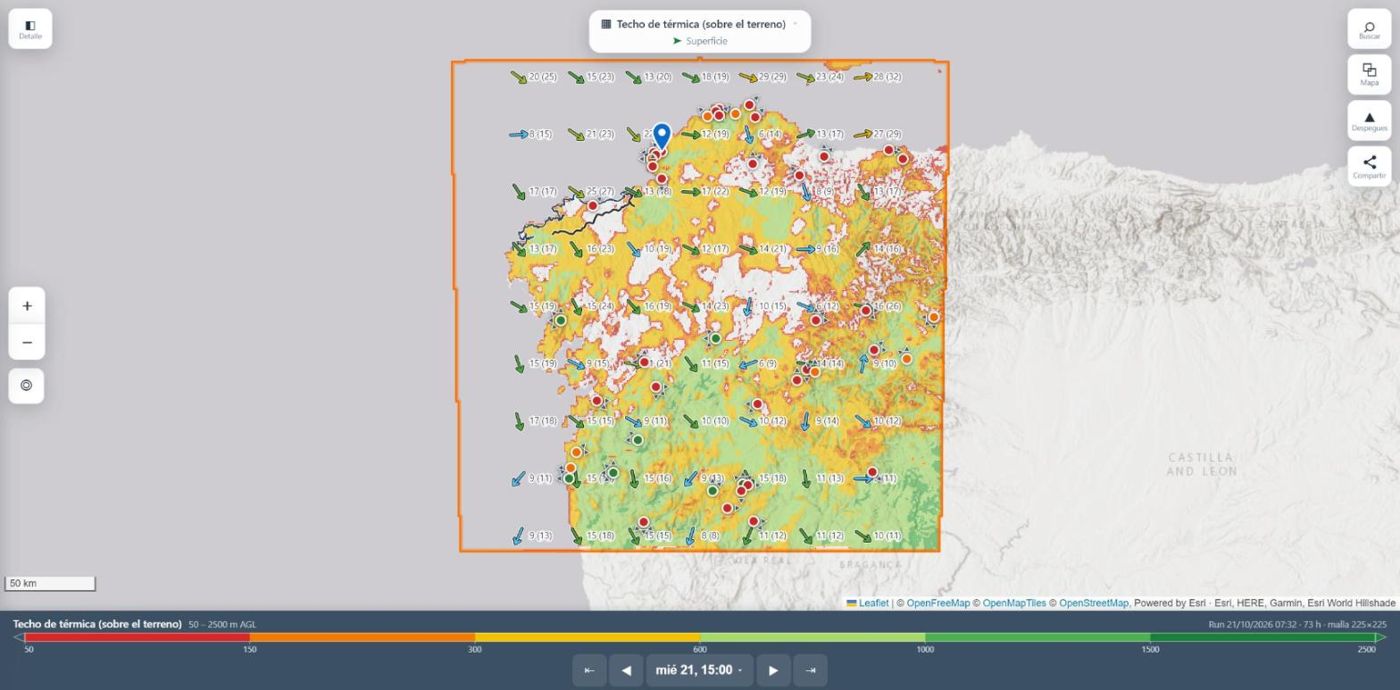Open the Detalle side panel

click(x=30, y=29)
